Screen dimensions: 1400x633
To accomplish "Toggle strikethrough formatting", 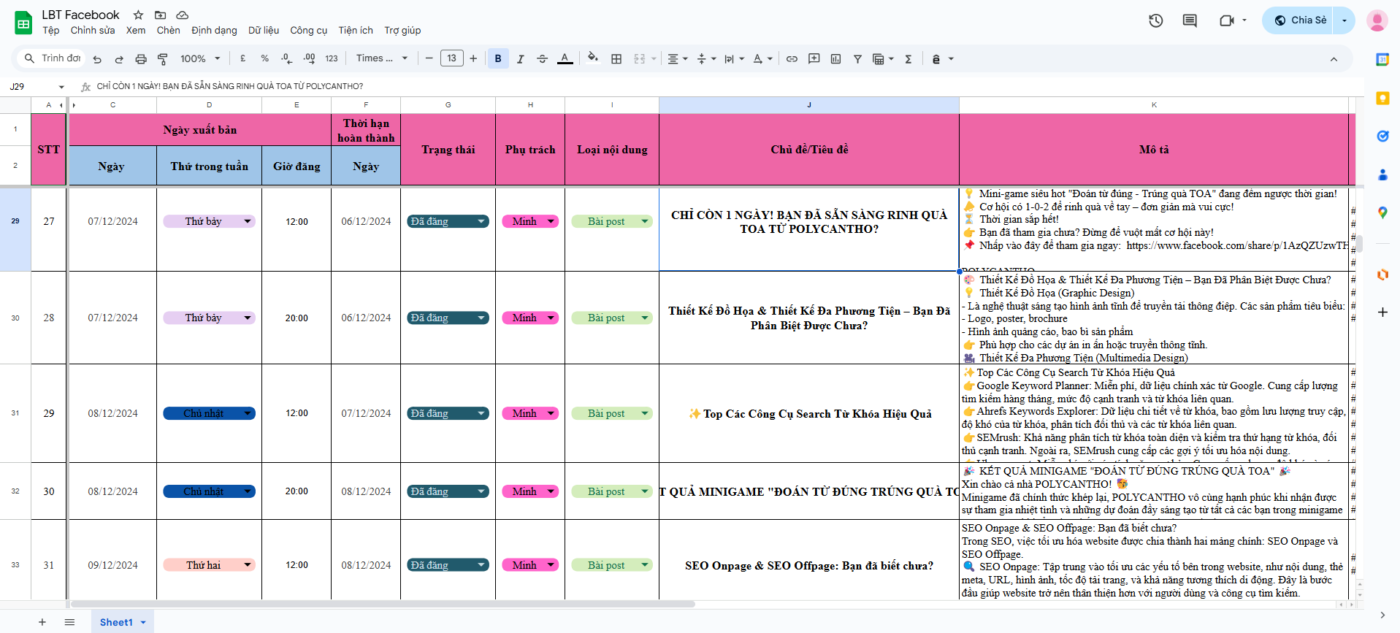I will (x=542, y=59).
